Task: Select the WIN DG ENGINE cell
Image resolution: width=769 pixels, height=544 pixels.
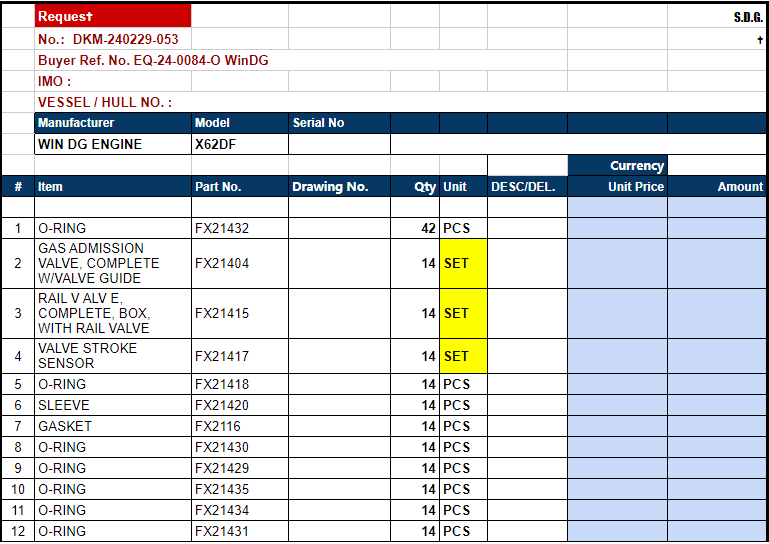Action: [113, 144]
